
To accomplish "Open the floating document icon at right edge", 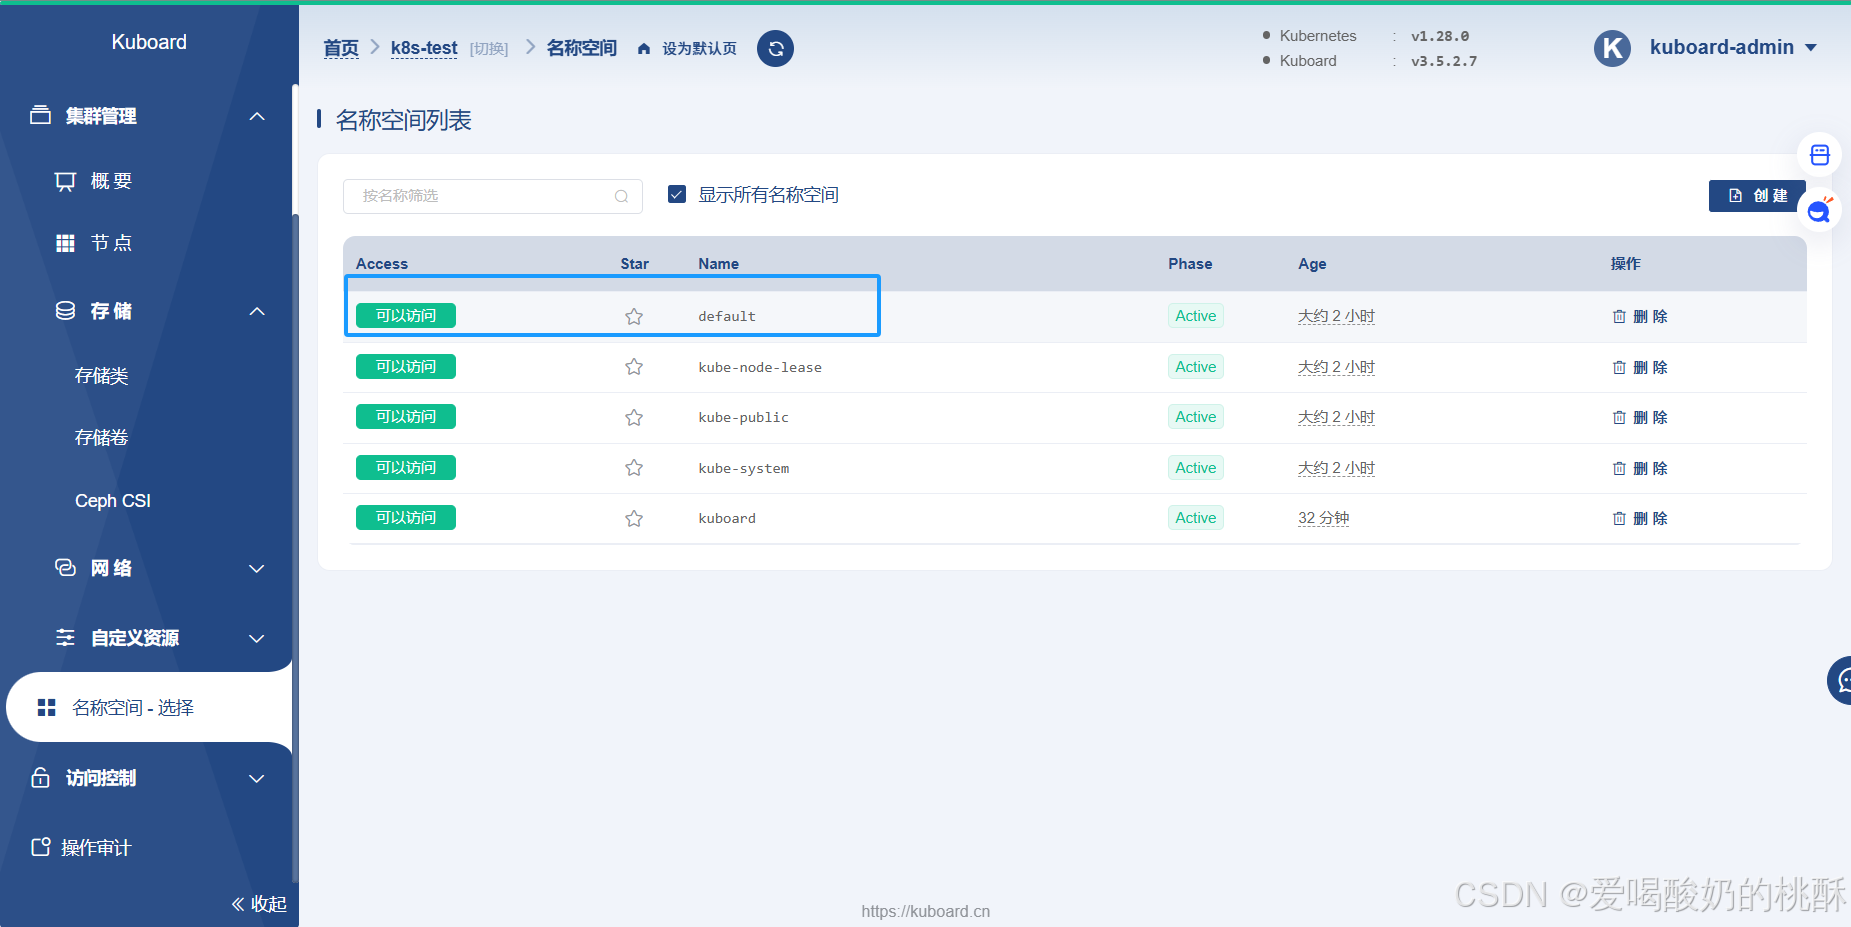I will pyautogui.click(x=1819, y=155).
